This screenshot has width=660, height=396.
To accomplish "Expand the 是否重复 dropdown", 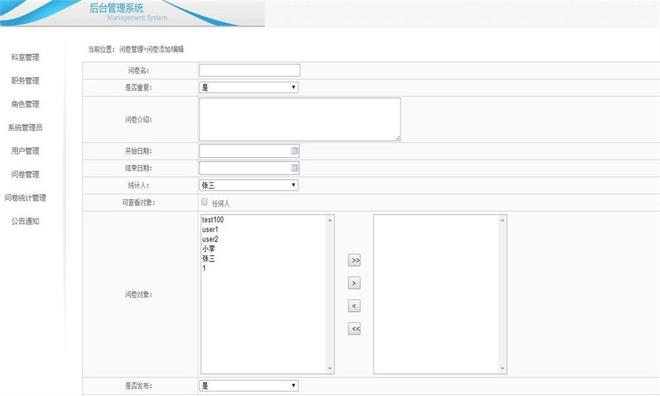I will pos(249,87).
